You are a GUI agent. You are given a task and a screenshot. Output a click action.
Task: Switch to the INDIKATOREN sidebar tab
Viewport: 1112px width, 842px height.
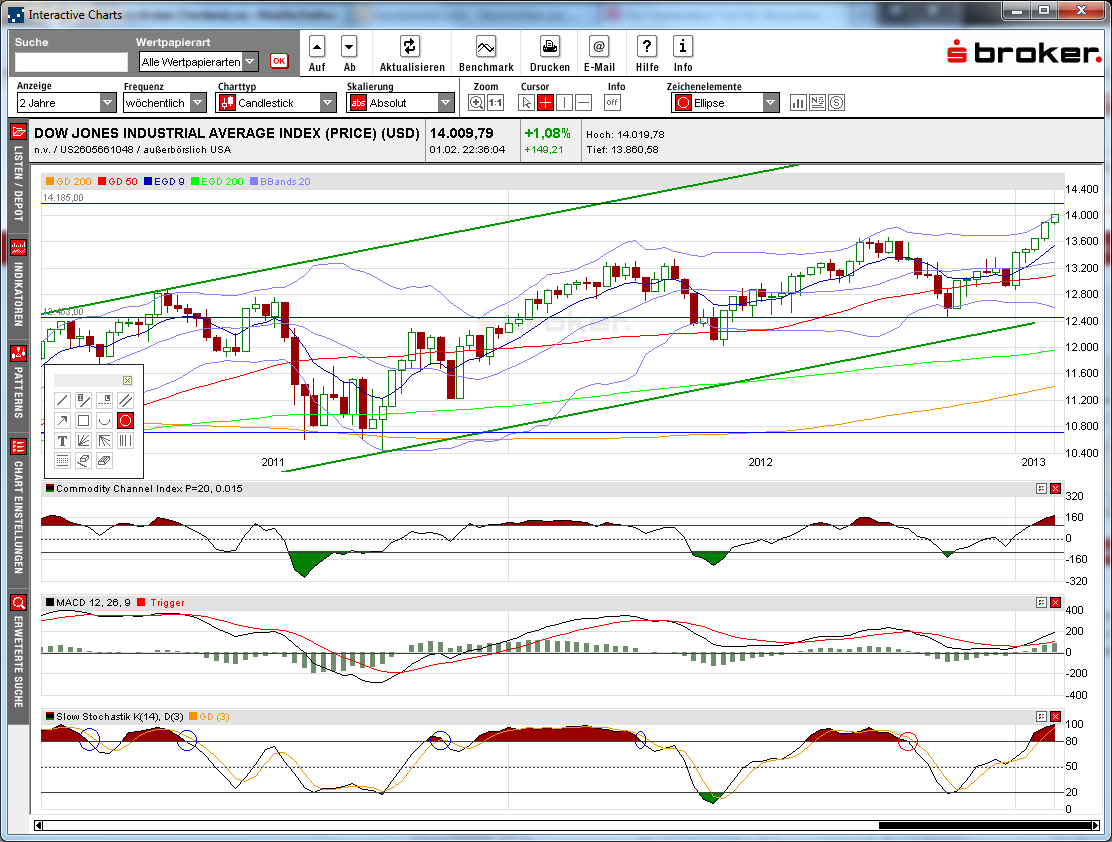pos(16,290)
